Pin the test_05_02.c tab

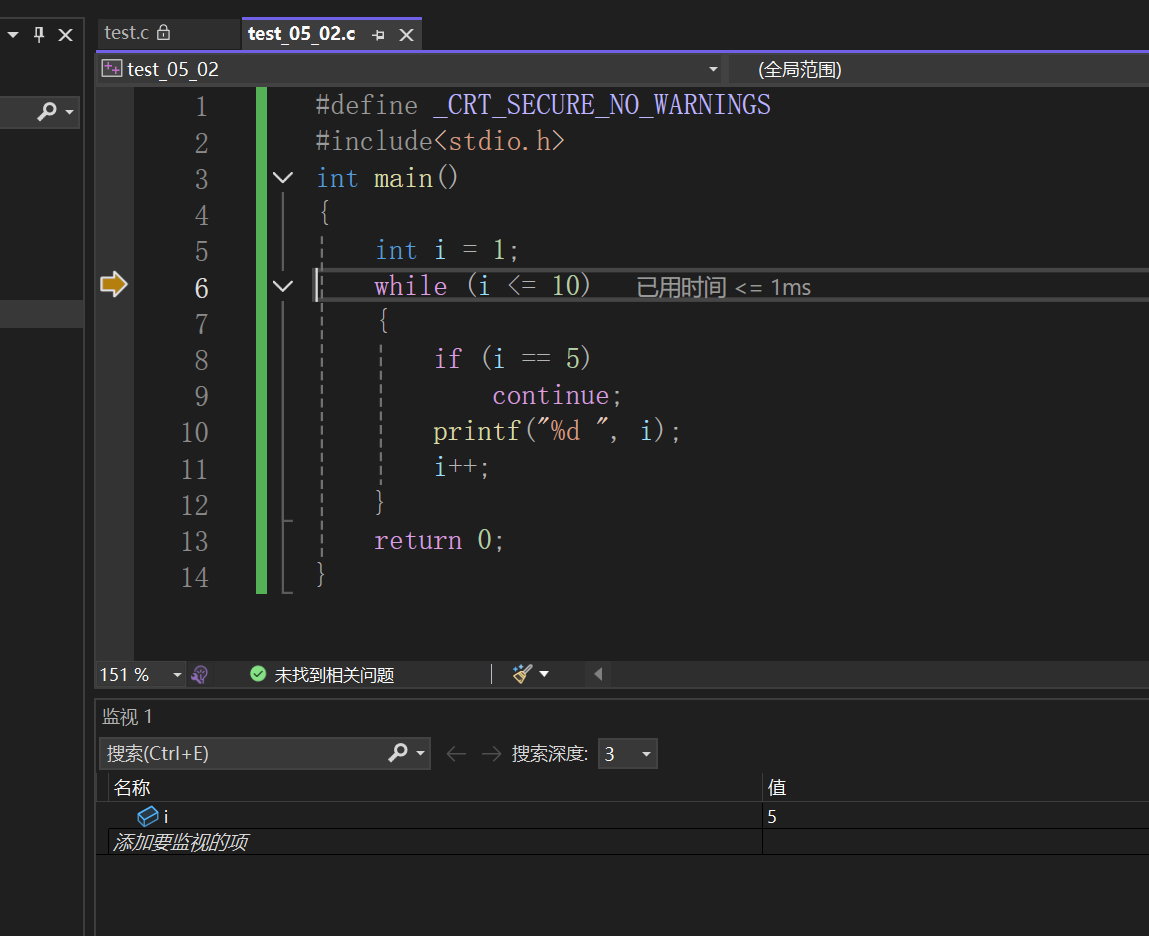point(378,34)
